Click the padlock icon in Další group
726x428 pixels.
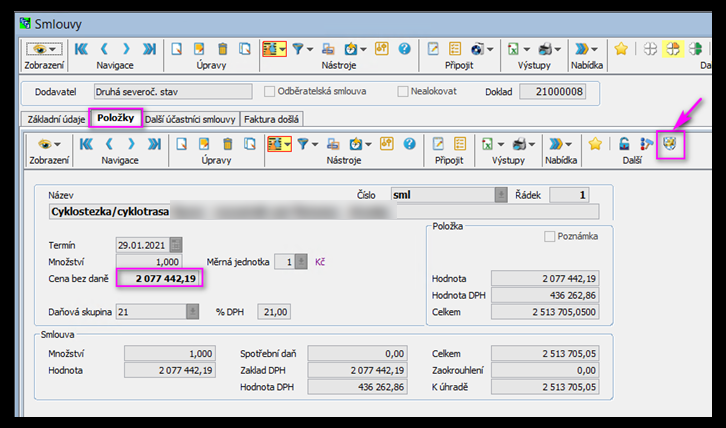(624, 144)
